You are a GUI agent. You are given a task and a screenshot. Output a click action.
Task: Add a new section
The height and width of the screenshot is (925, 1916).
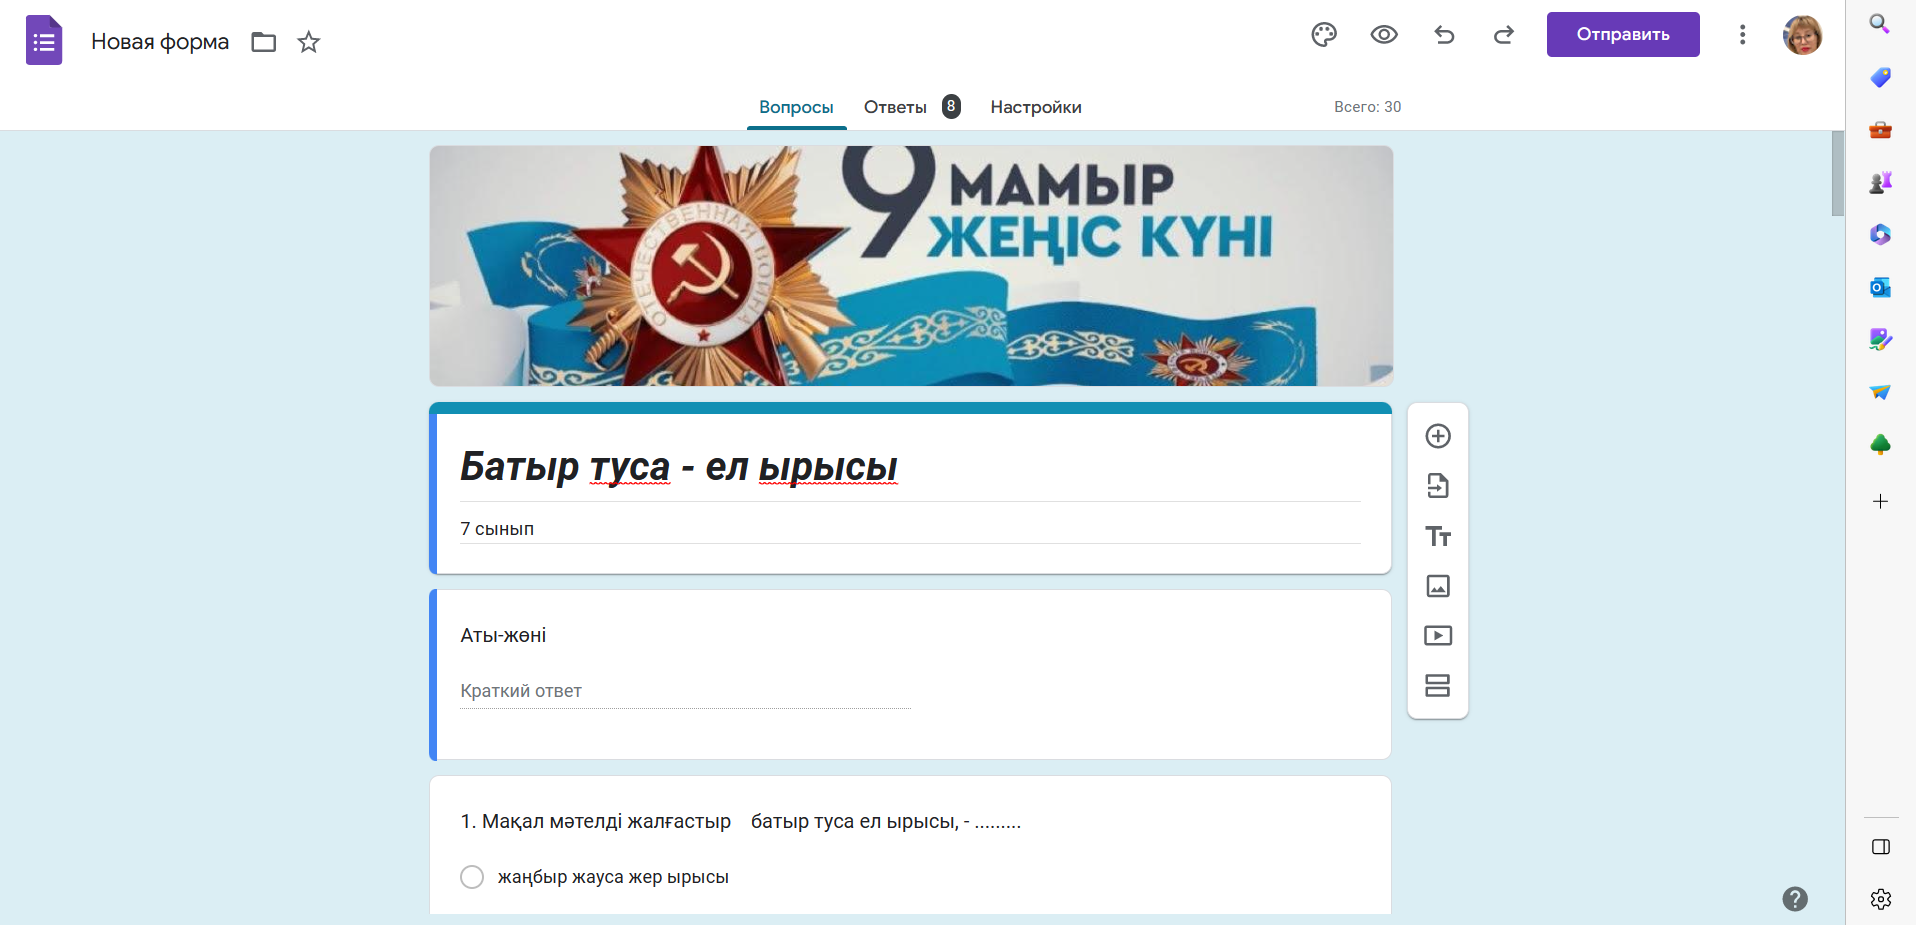click(1438, 686)
